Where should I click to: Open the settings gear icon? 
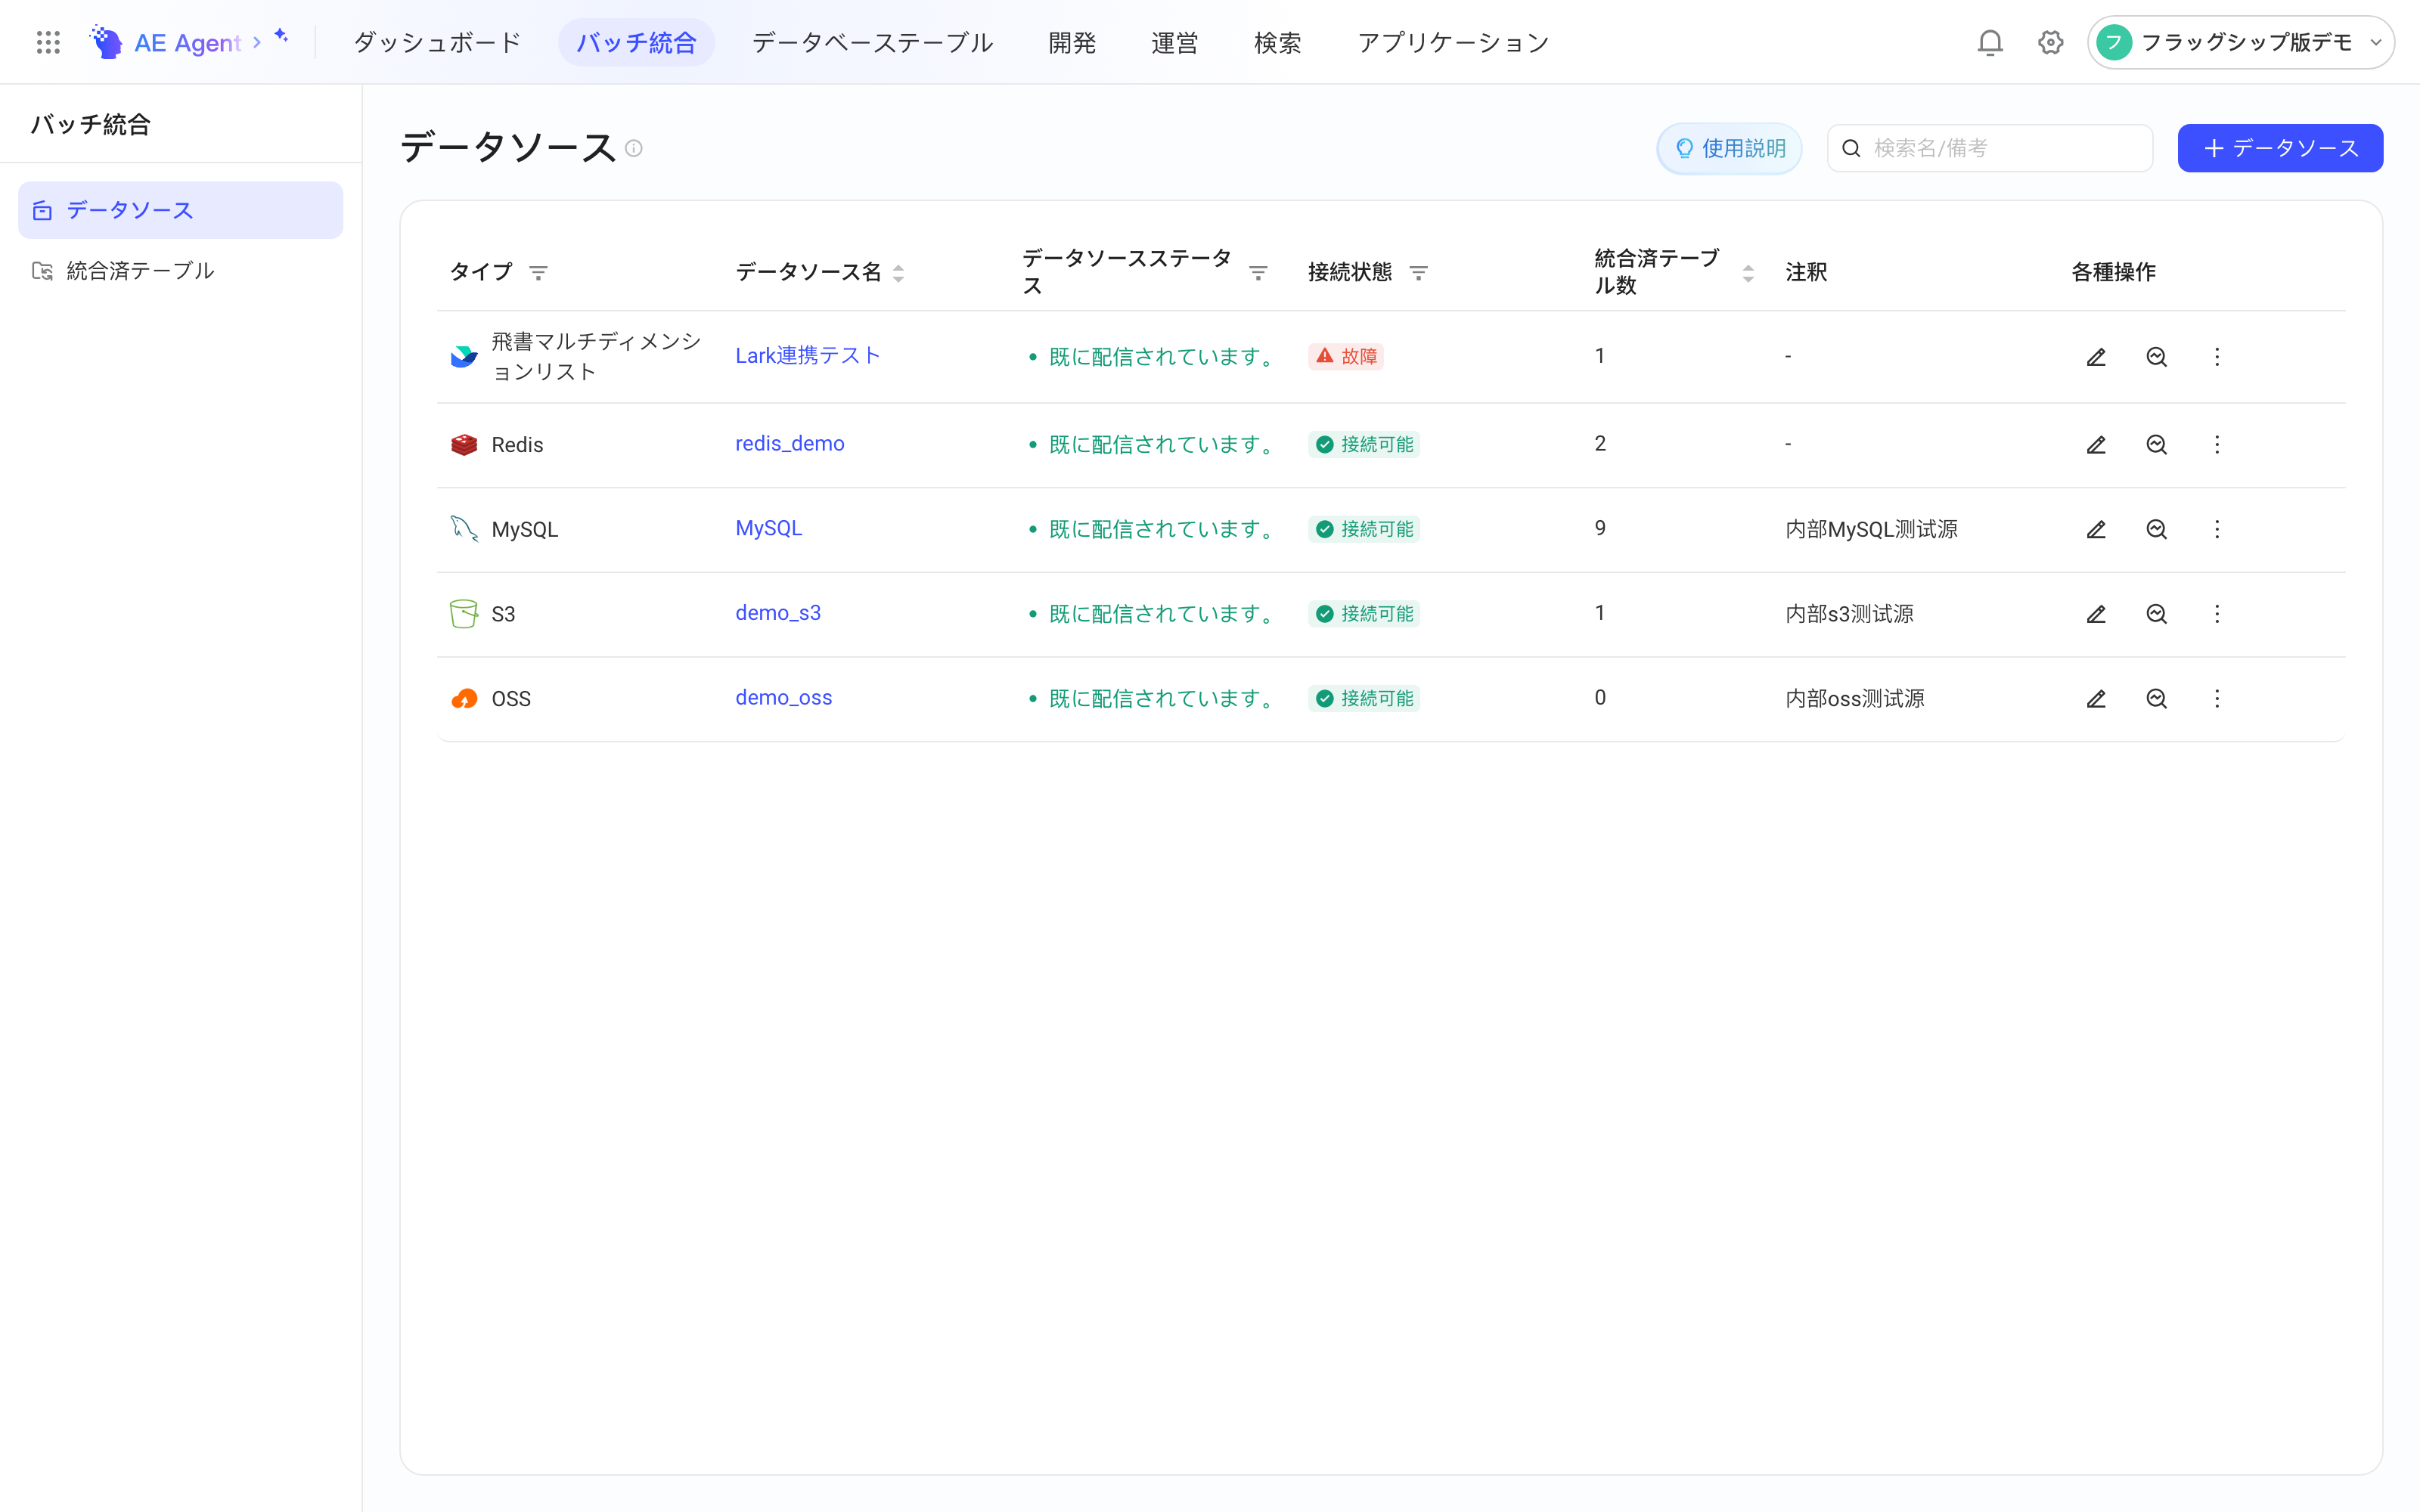coord(2051,42)
